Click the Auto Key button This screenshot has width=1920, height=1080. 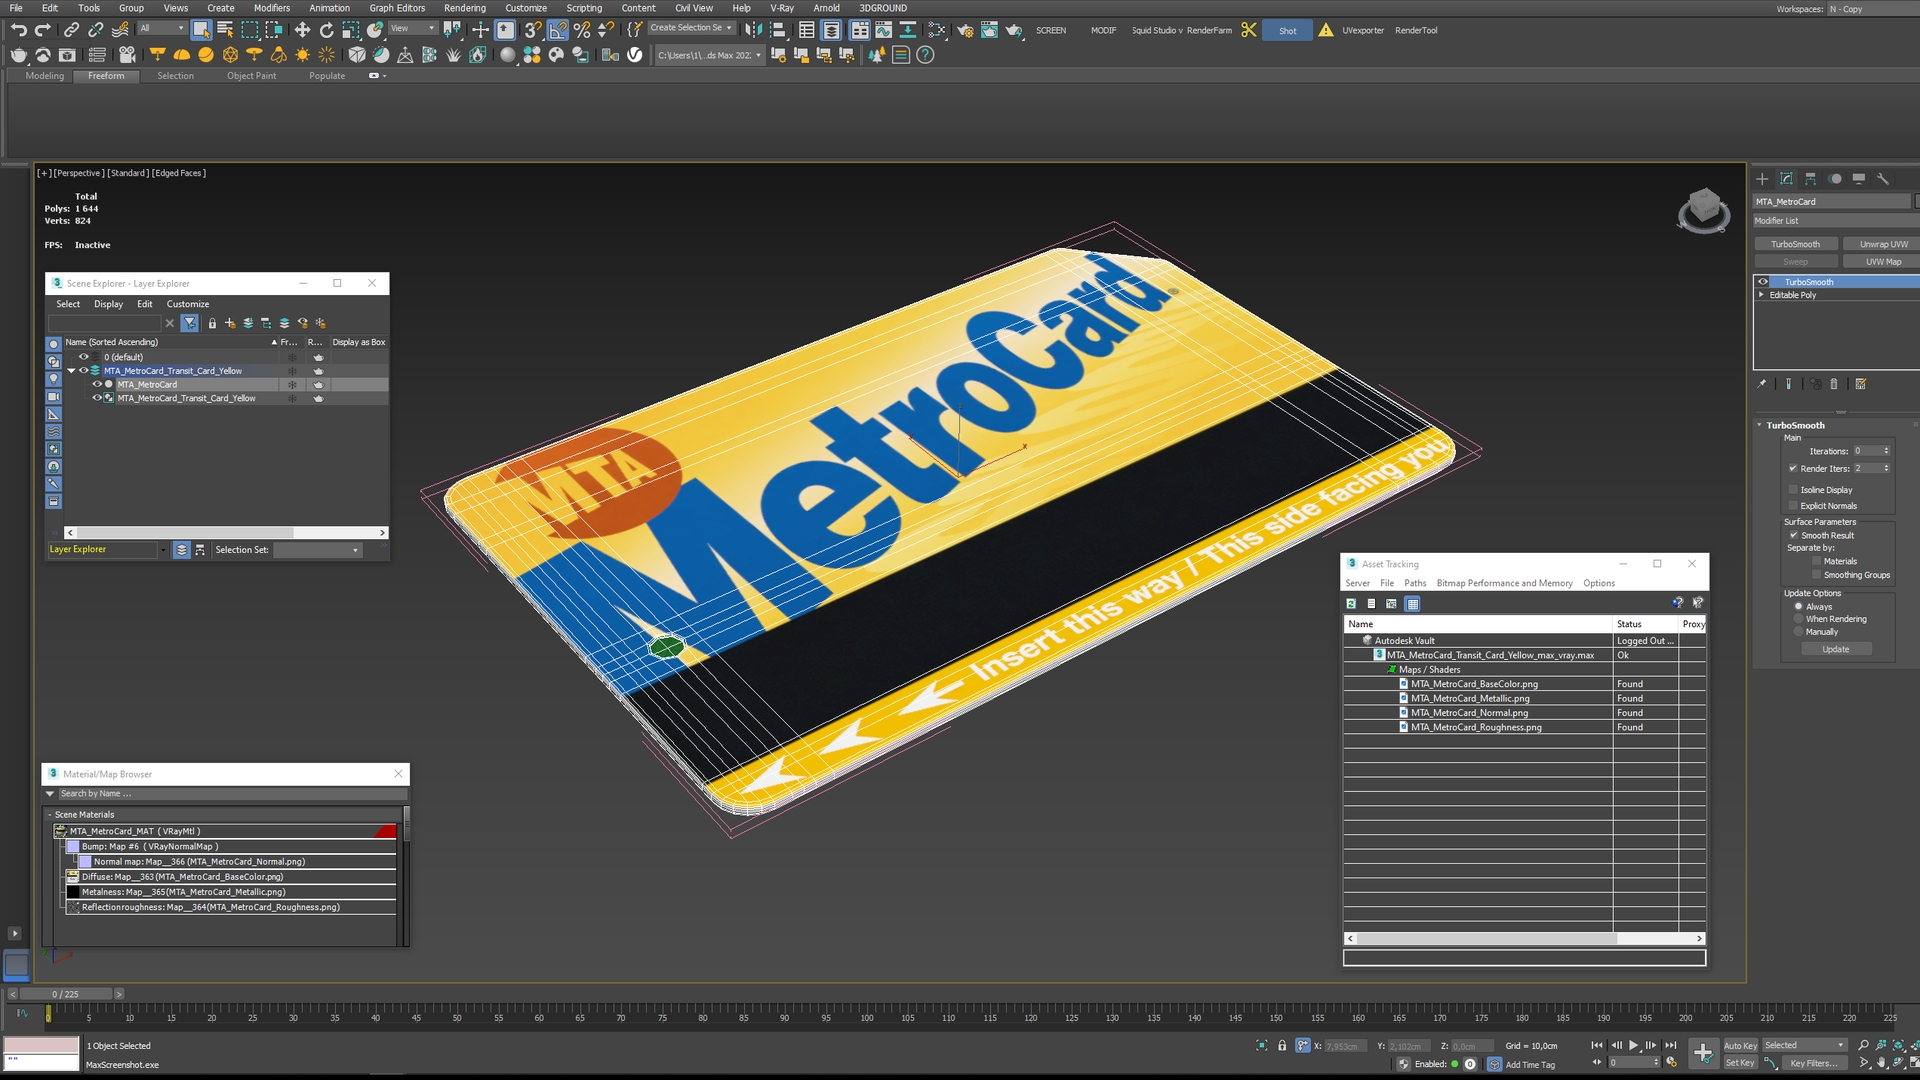tap(1740, 1046)
